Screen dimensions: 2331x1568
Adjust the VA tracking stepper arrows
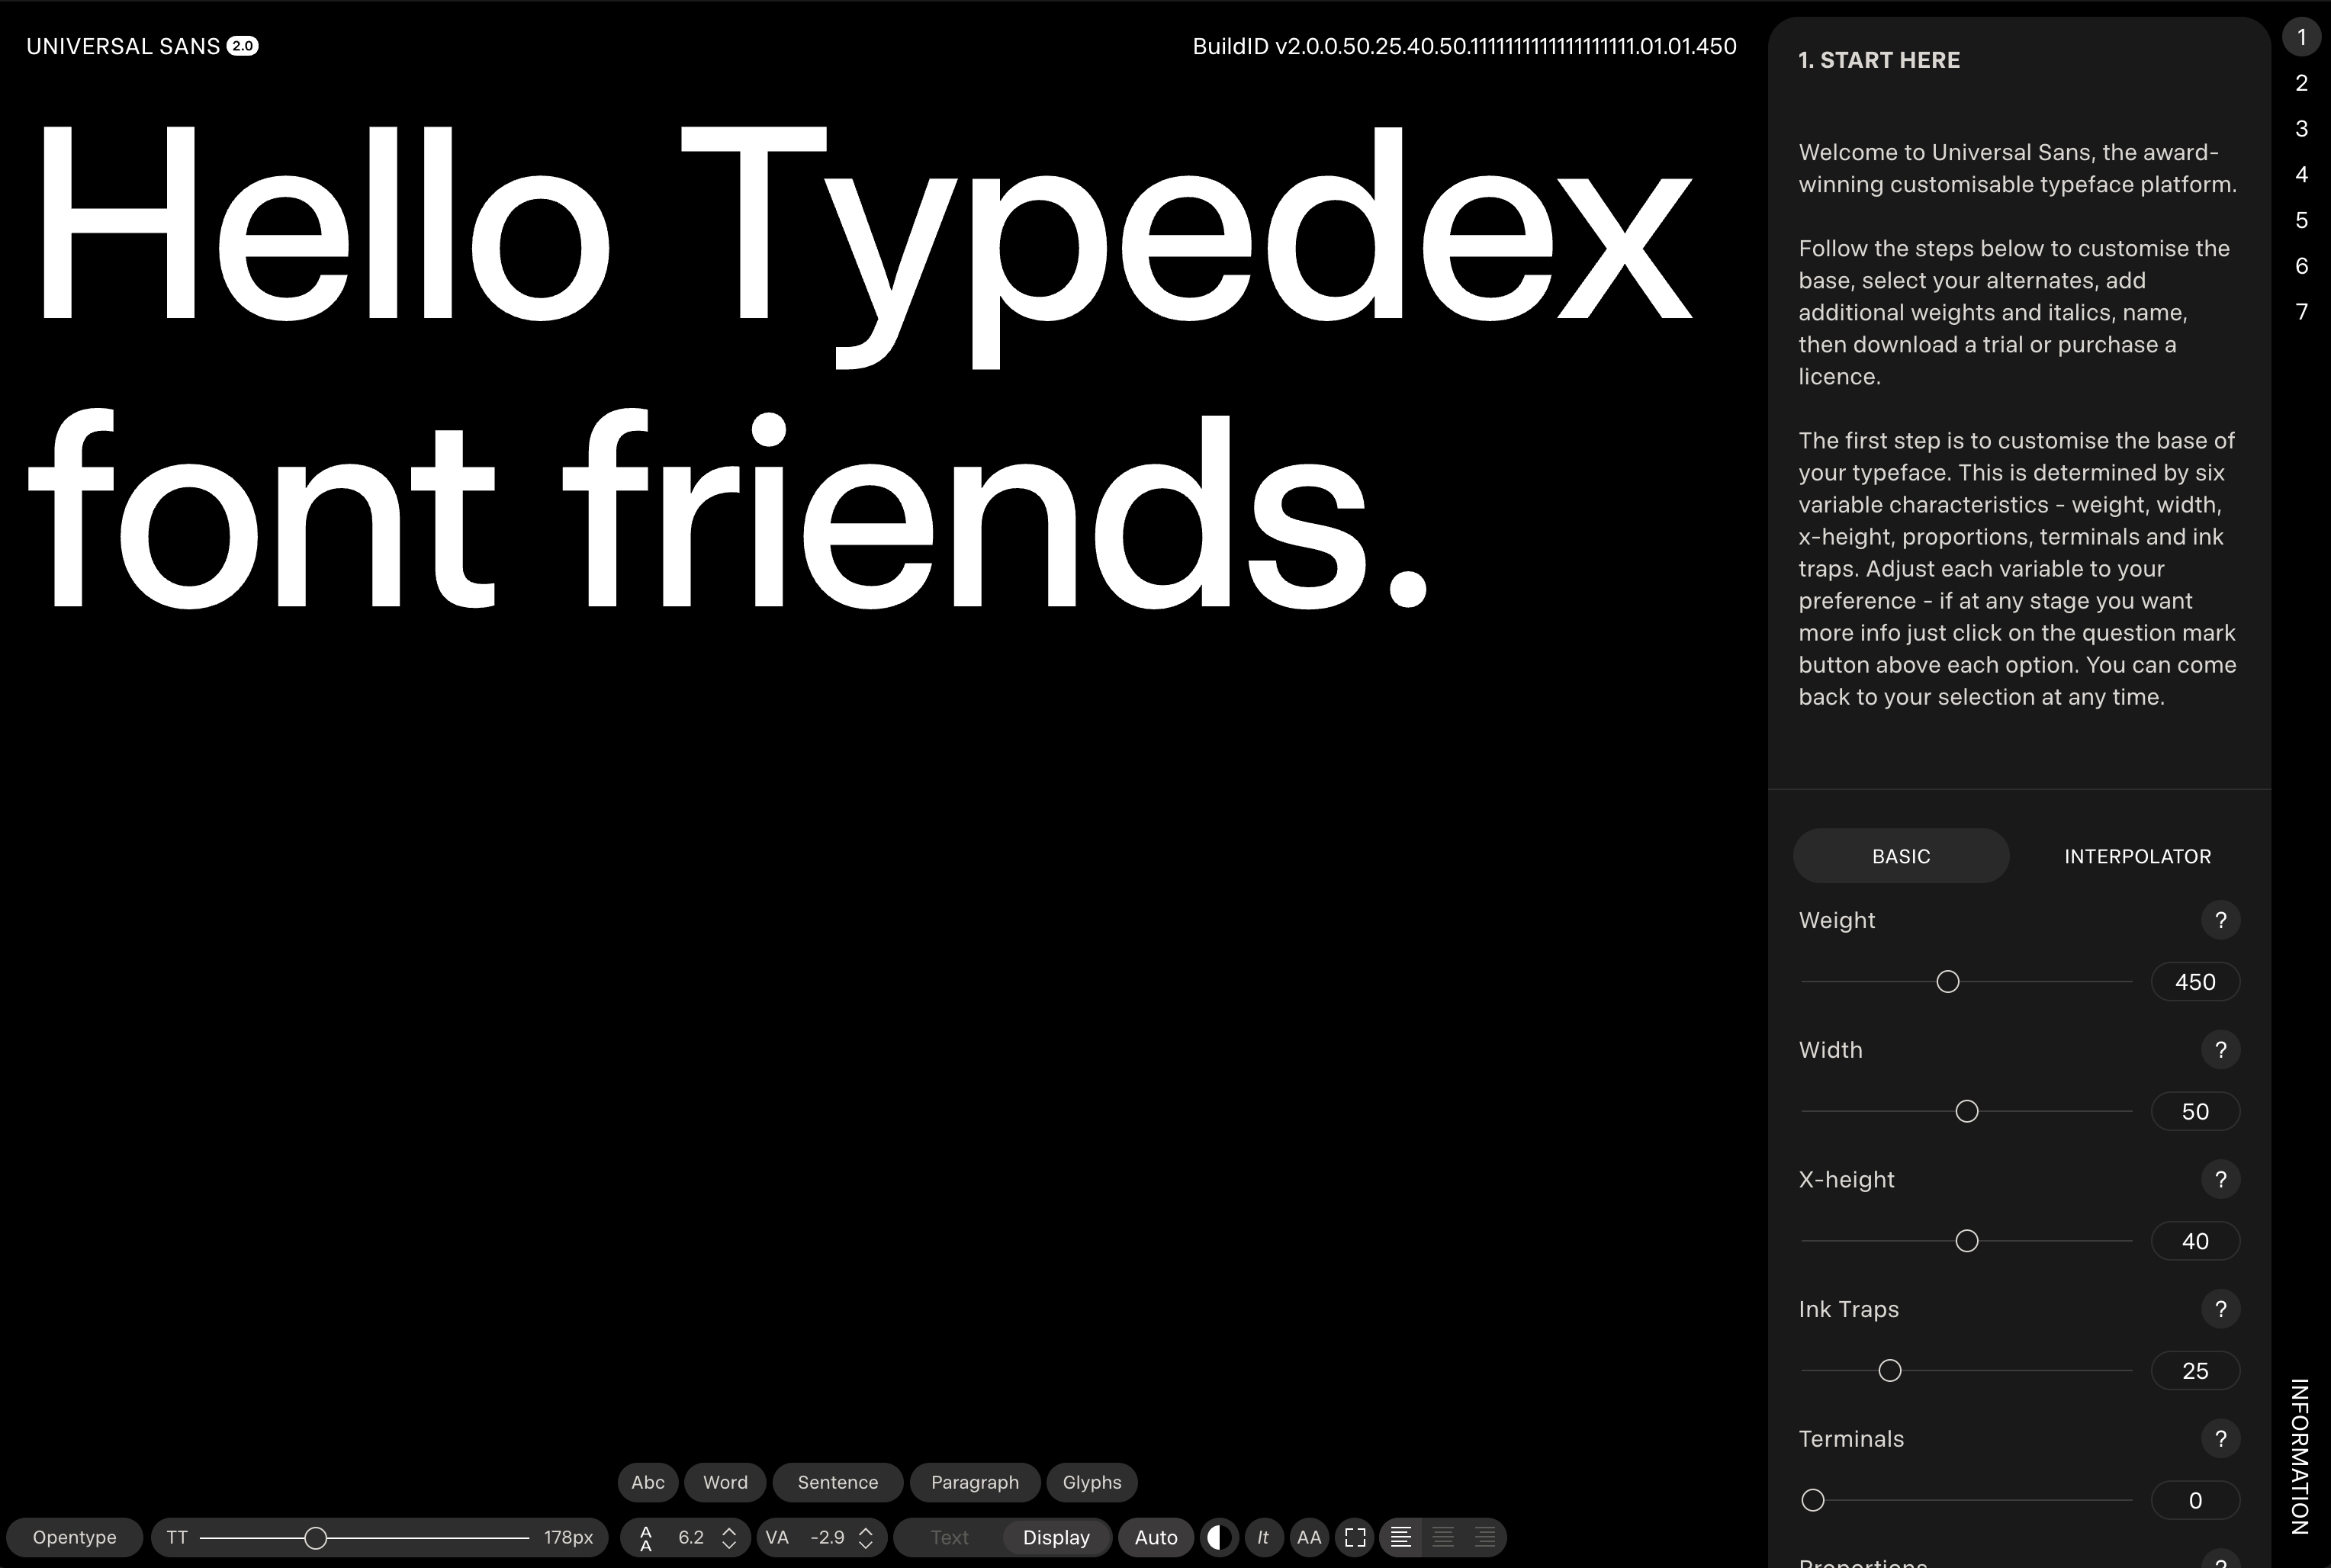[866, 1537]
